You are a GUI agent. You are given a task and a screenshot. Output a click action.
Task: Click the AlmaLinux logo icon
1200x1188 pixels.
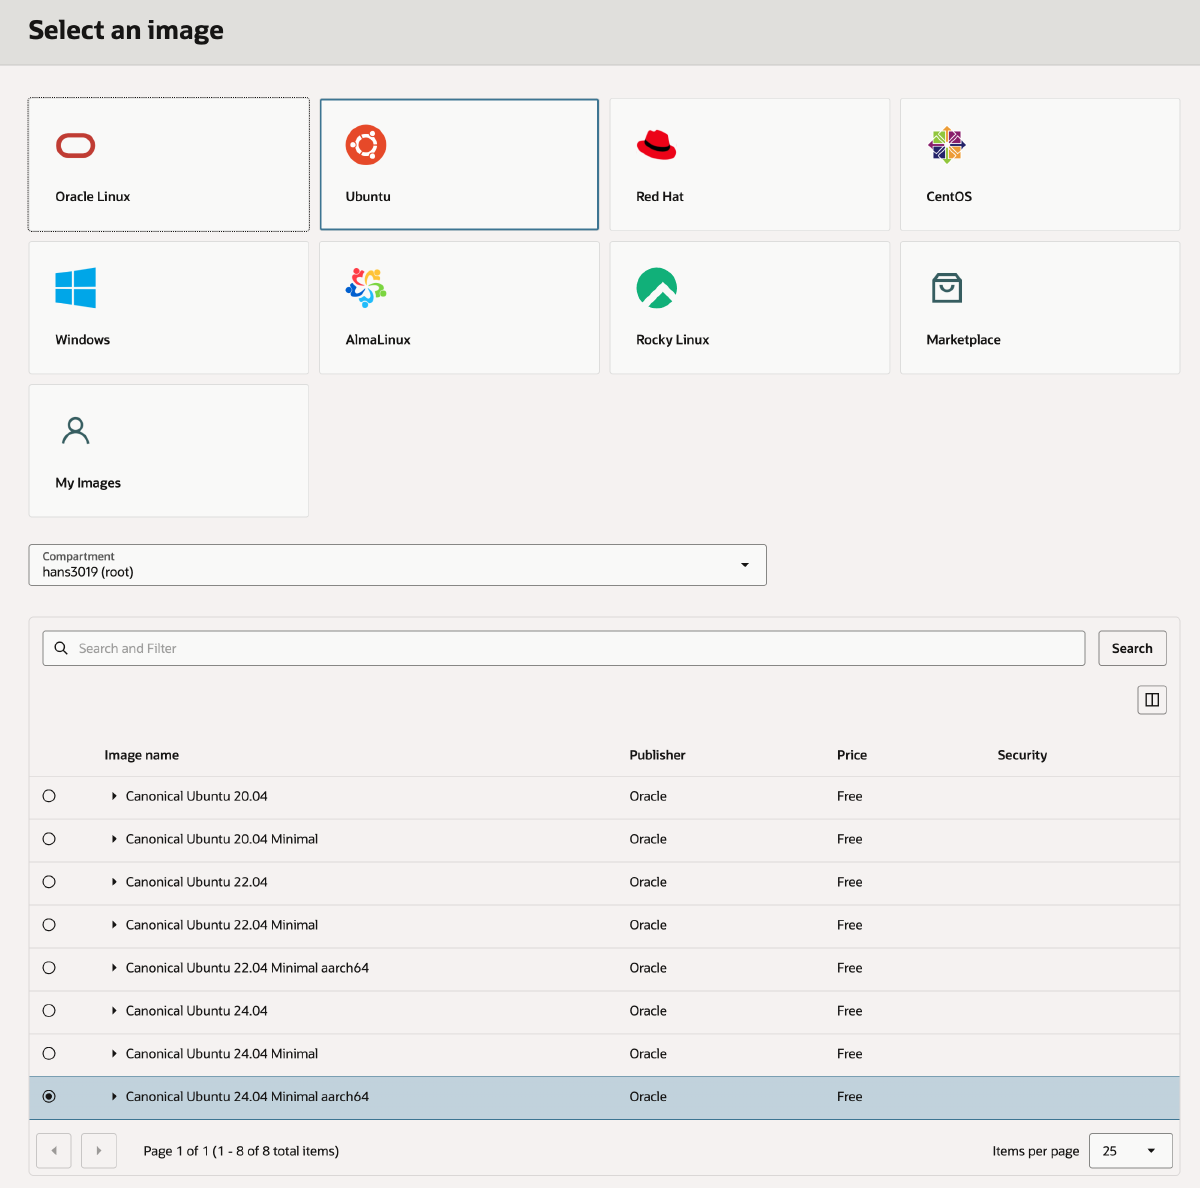366,288
